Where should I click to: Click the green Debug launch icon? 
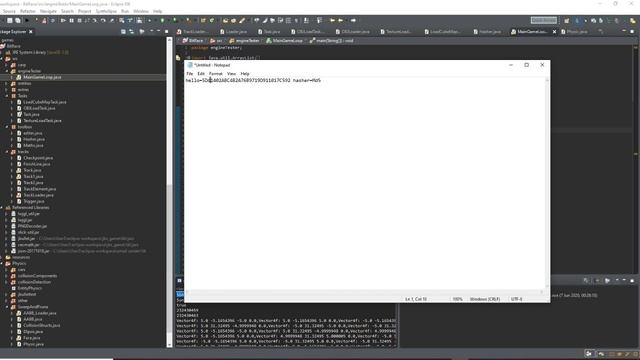tap(162, 20)
